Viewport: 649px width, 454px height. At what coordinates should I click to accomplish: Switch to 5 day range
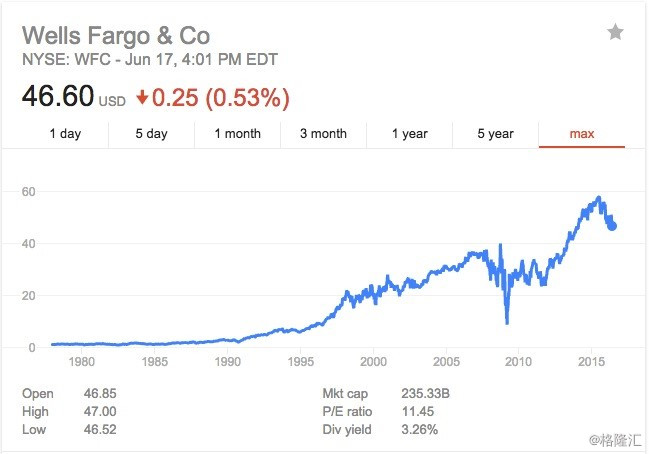pos(152,134)
